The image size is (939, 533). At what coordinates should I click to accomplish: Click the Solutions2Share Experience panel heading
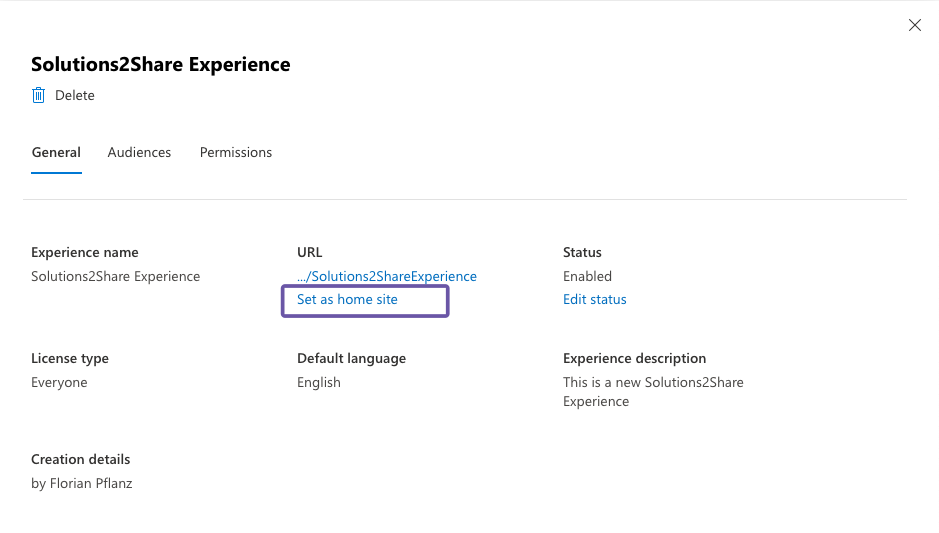click(x=160, y=64)
